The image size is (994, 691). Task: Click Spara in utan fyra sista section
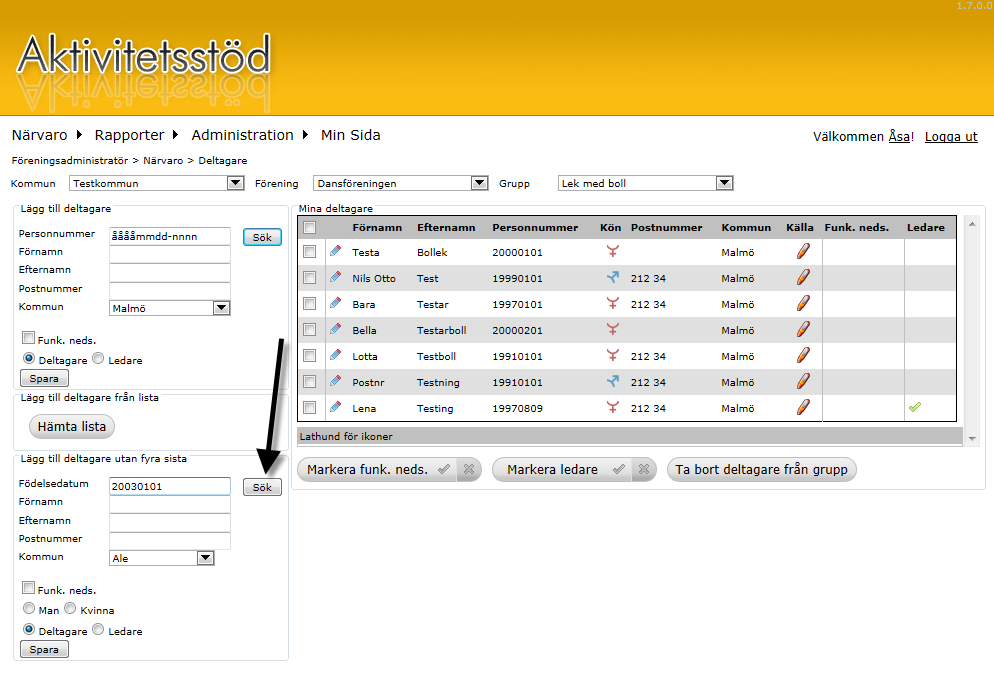coord(44,650)
